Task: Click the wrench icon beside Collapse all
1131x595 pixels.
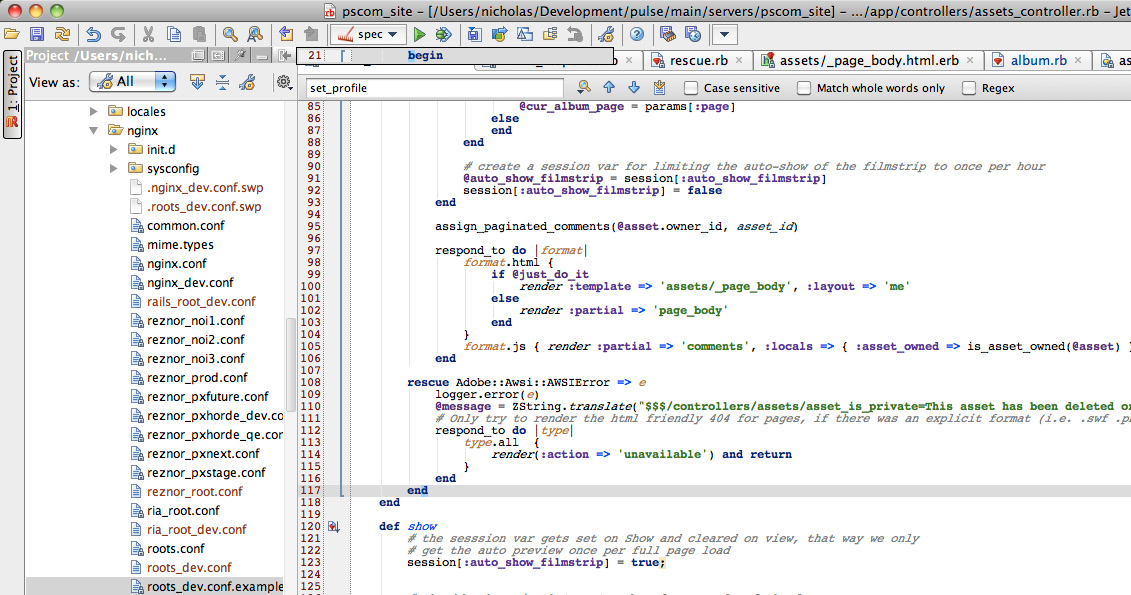Action: 247,82
